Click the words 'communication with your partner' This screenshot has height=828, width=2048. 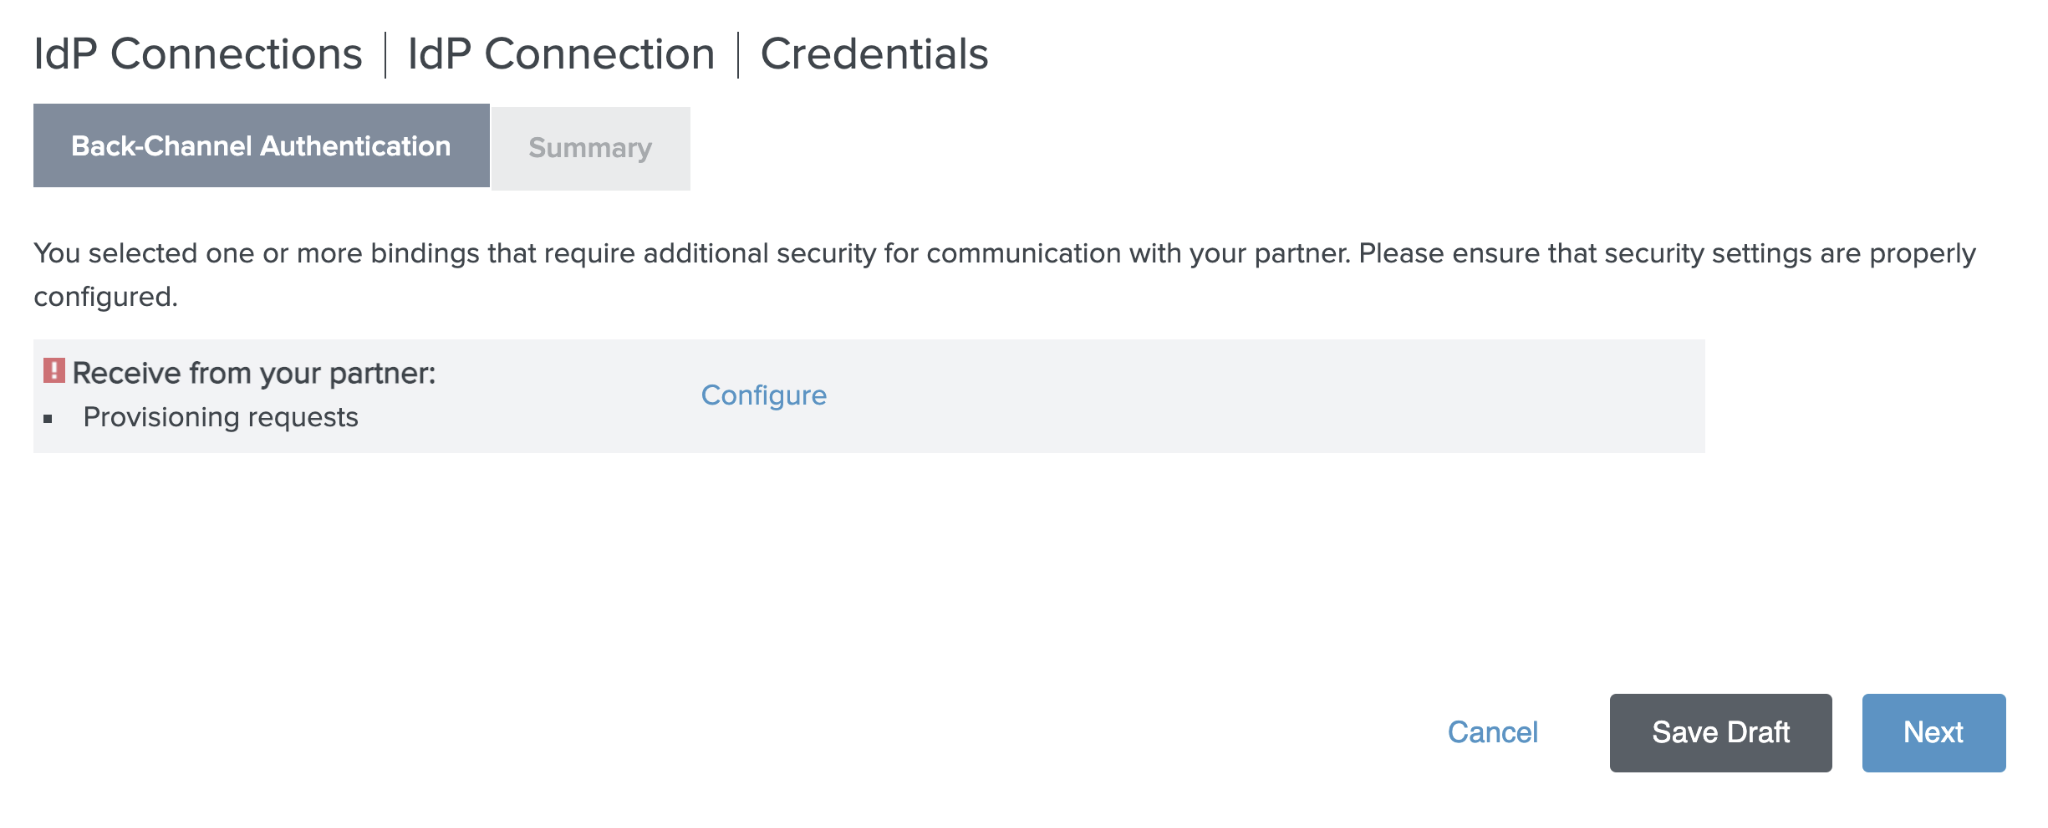coord(1138,253)
